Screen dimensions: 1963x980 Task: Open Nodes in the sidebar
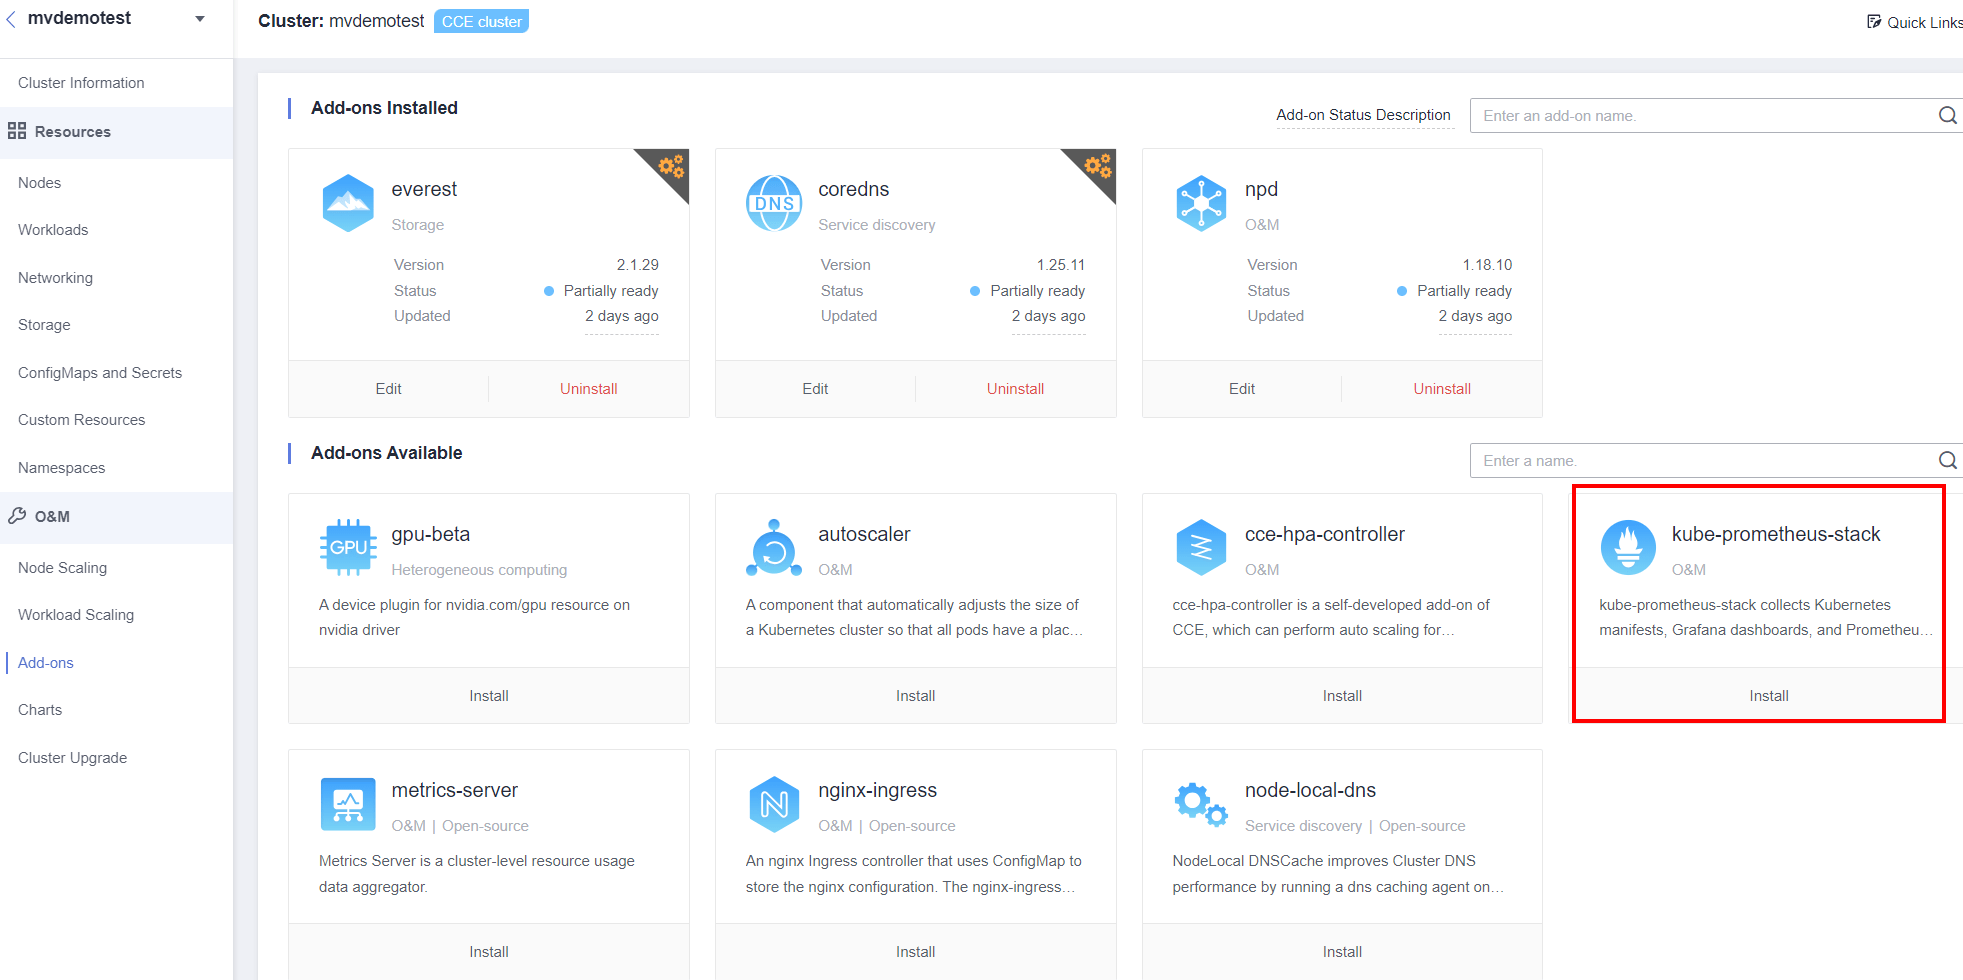pyautogui.click(x=40, y=183)
